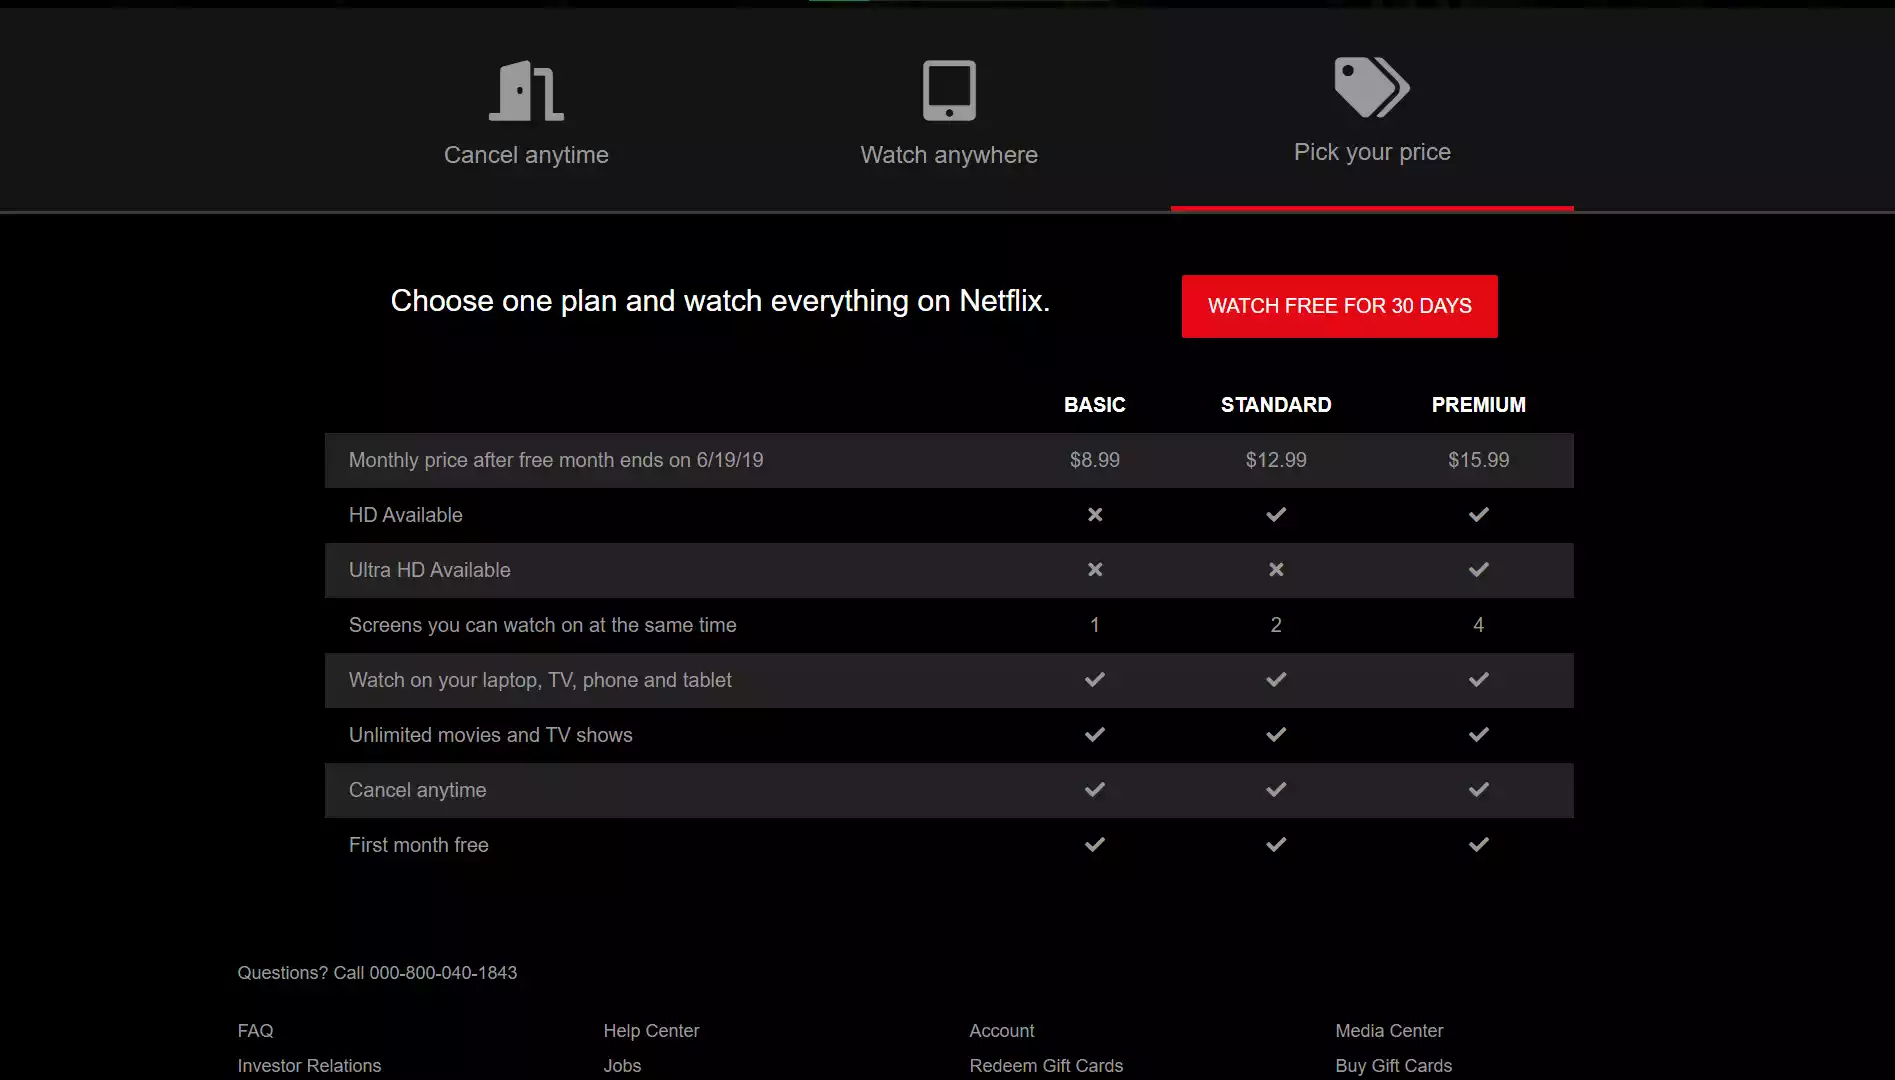1895x1080 pixels.
Task: Select the BASIC plan column header
Action: coord(1095,405)
